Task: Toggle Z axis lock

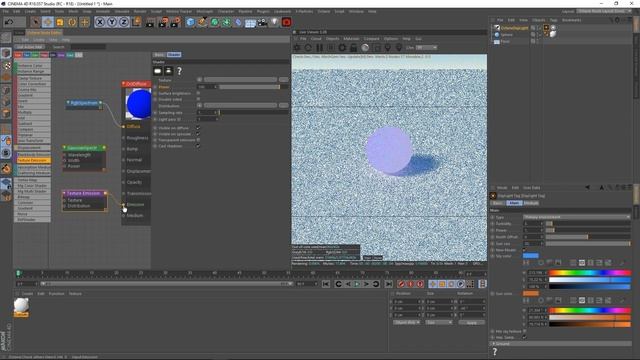Action: pyautogui.click(x=124, y=22)
